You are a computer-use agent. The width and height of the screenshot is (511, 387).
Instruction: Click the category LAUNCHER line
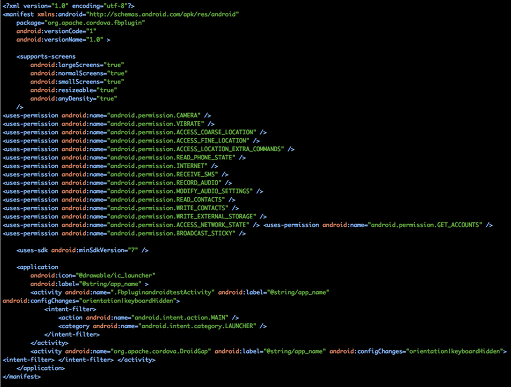click(x=163, y=326)
